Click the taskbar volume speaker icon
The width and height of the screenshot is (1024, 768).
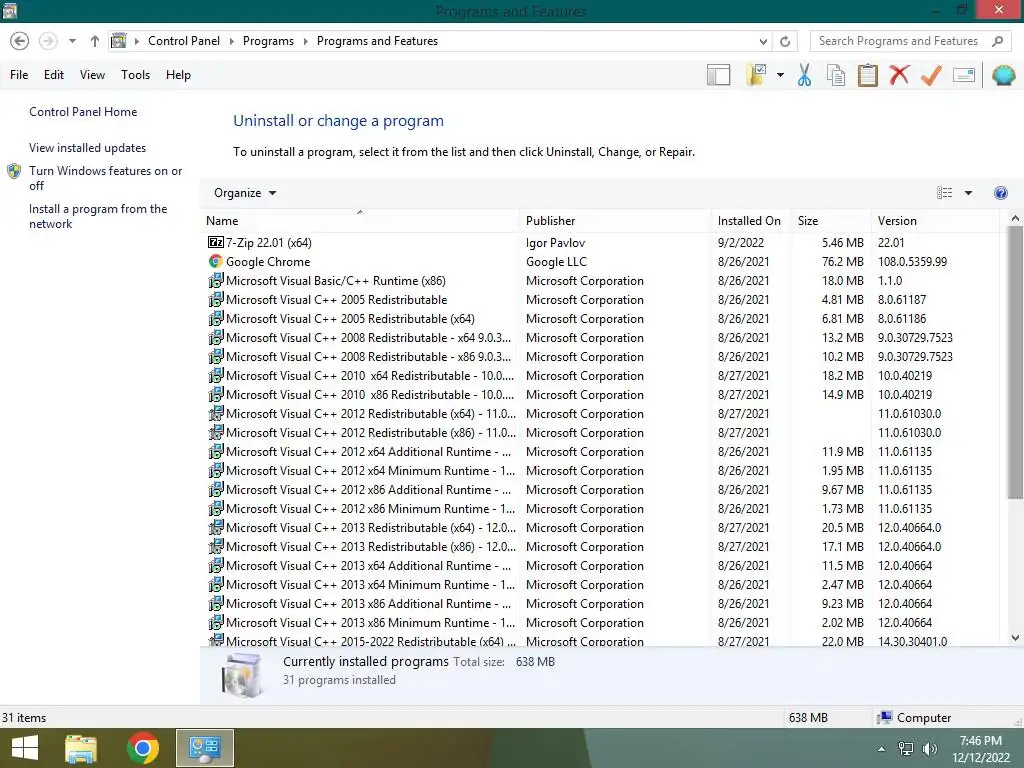point(930,749)
